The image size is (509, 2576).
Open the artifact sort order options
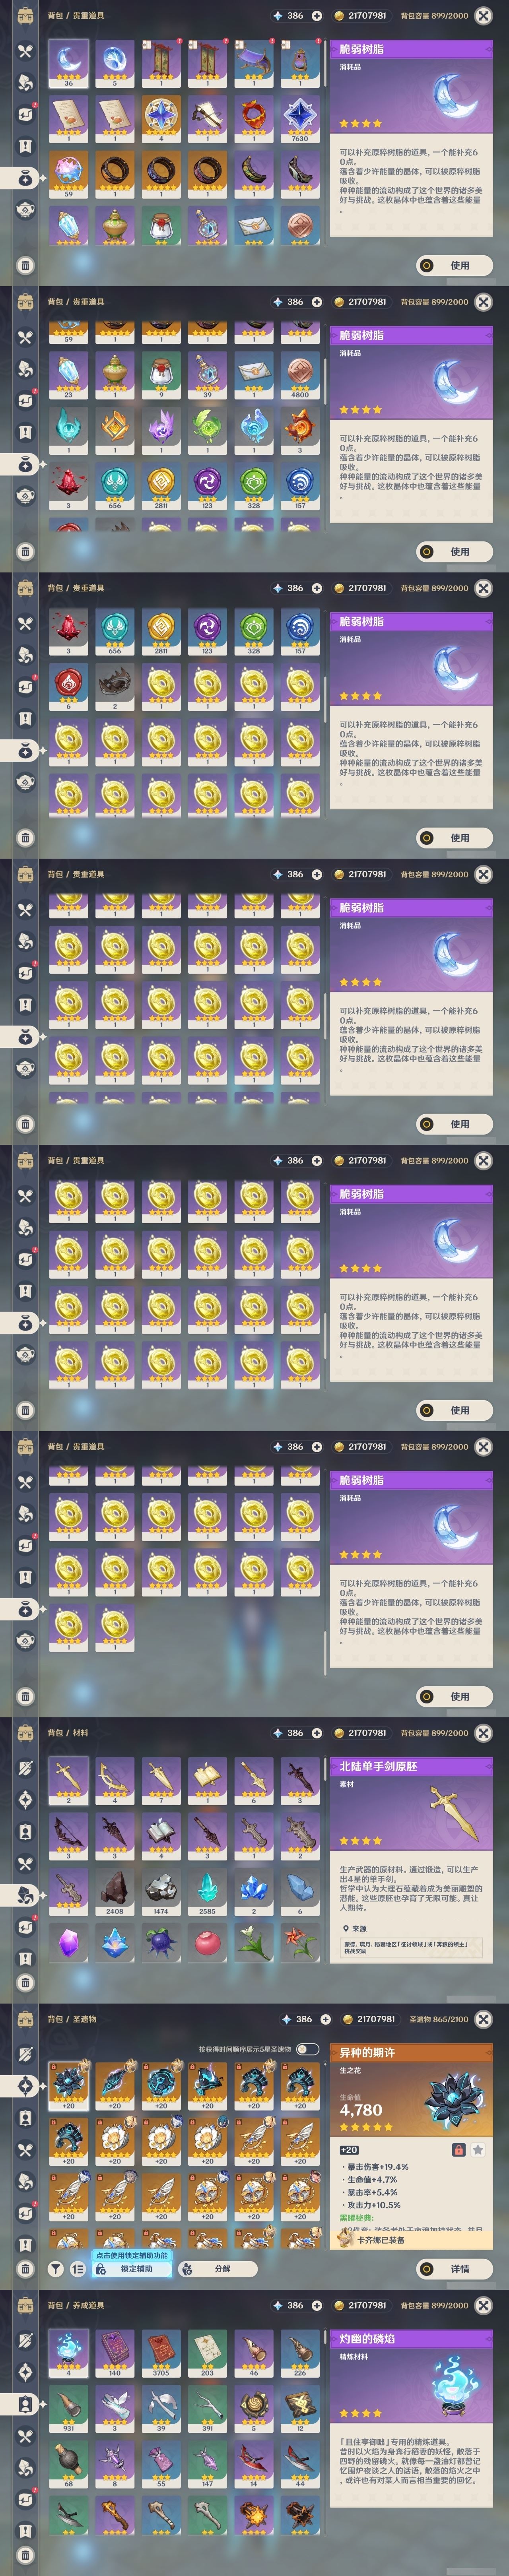(78, 2269)
